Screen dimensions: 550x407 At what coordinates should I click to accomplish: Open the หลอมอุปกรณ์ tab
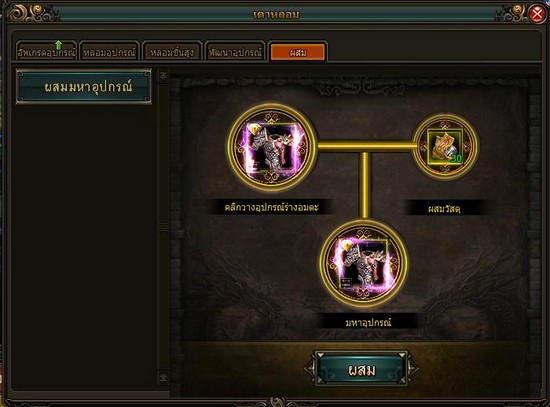coord(109,53)
